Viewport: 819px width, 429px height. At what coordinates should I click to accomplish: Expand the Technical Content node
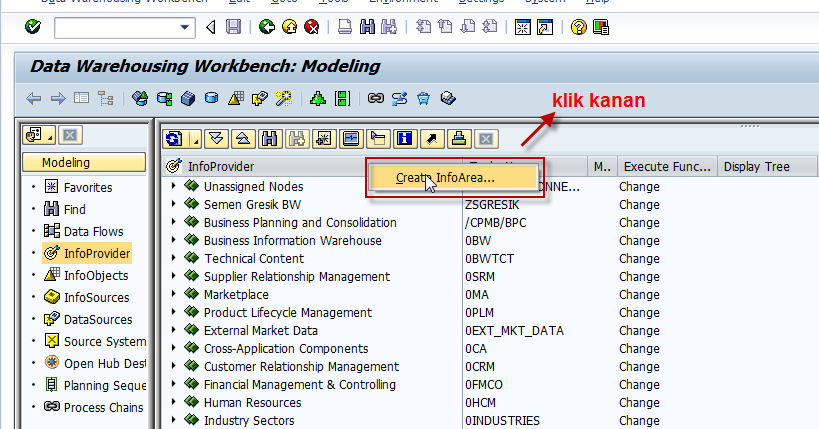pos(173,258)
